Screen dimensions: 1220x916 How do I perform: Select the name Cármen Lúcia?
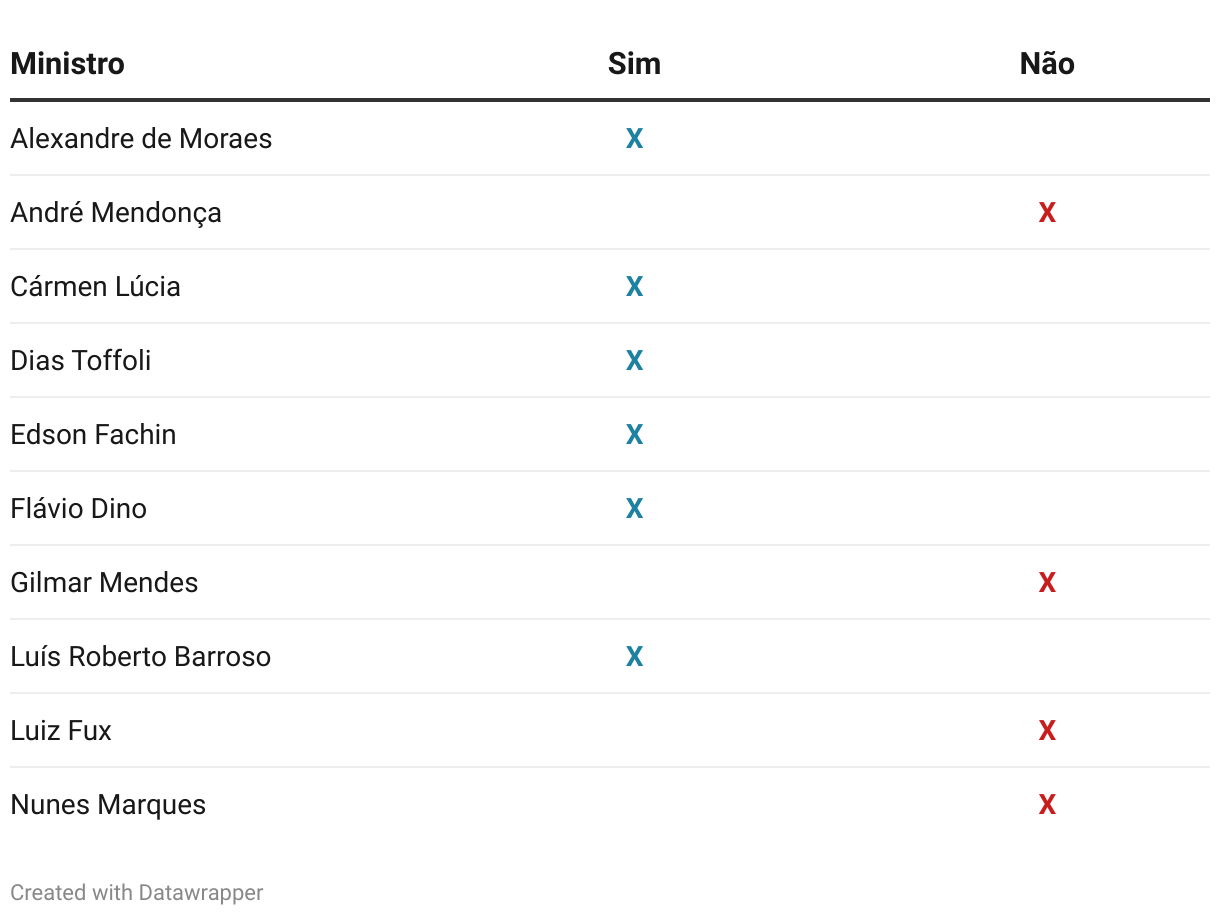[x=96, y=286]
